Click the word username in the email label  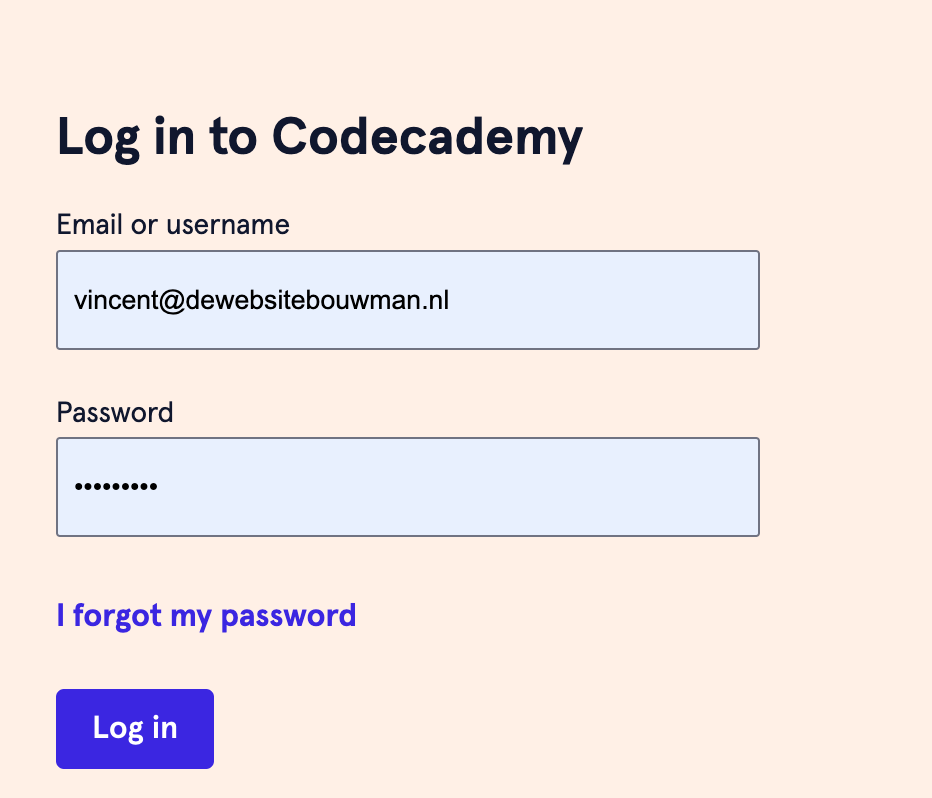click(x=227, y=224)
